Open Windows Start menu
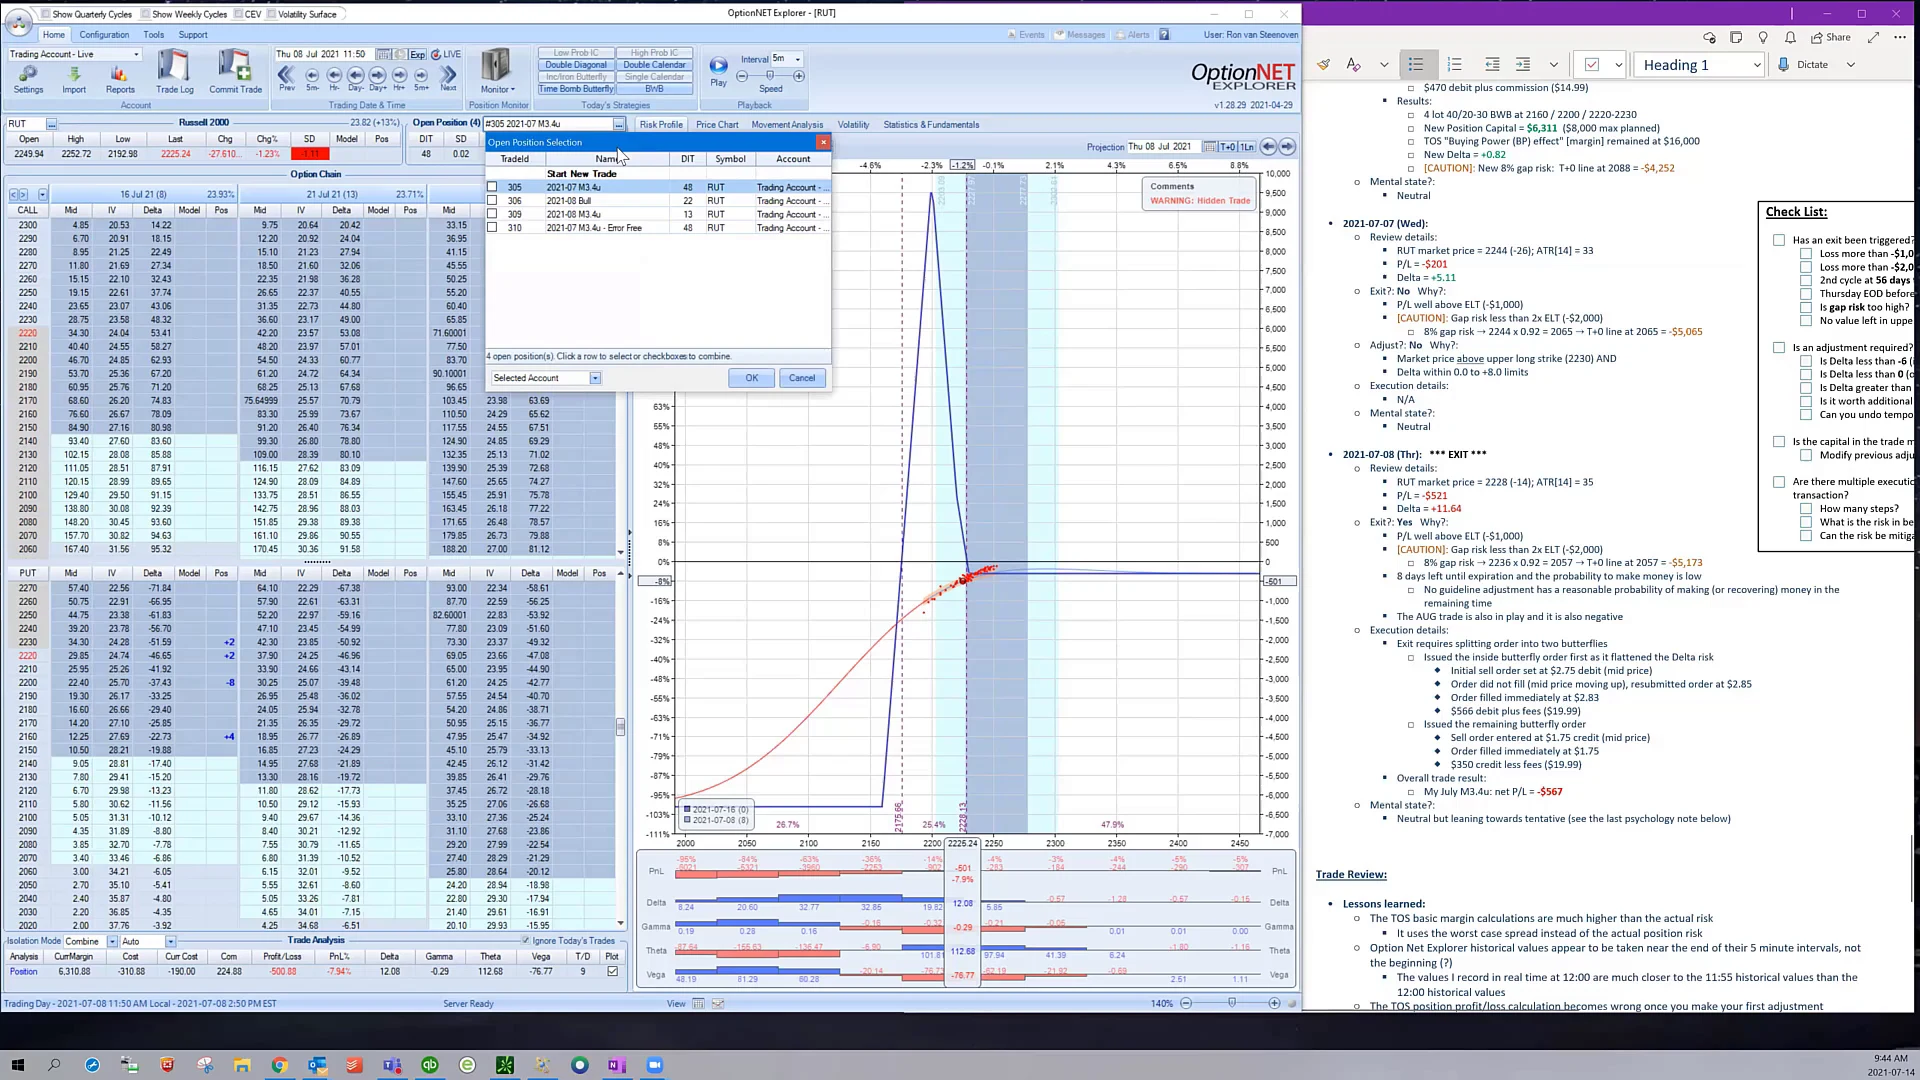The height and width of the screenshot is (1080, 1920). pyautogui.click(x=17, y=1065)
